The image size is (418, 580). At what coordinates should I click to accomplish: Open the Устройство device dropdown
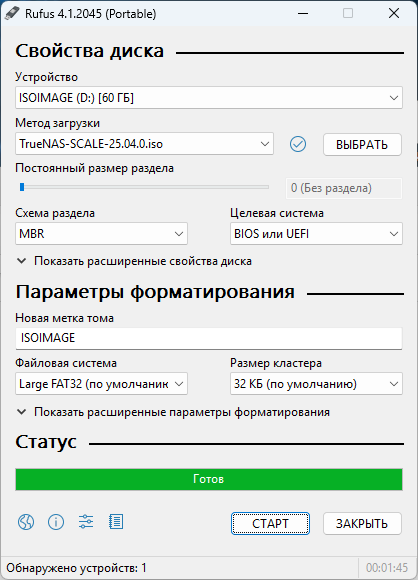pos(209,98)
